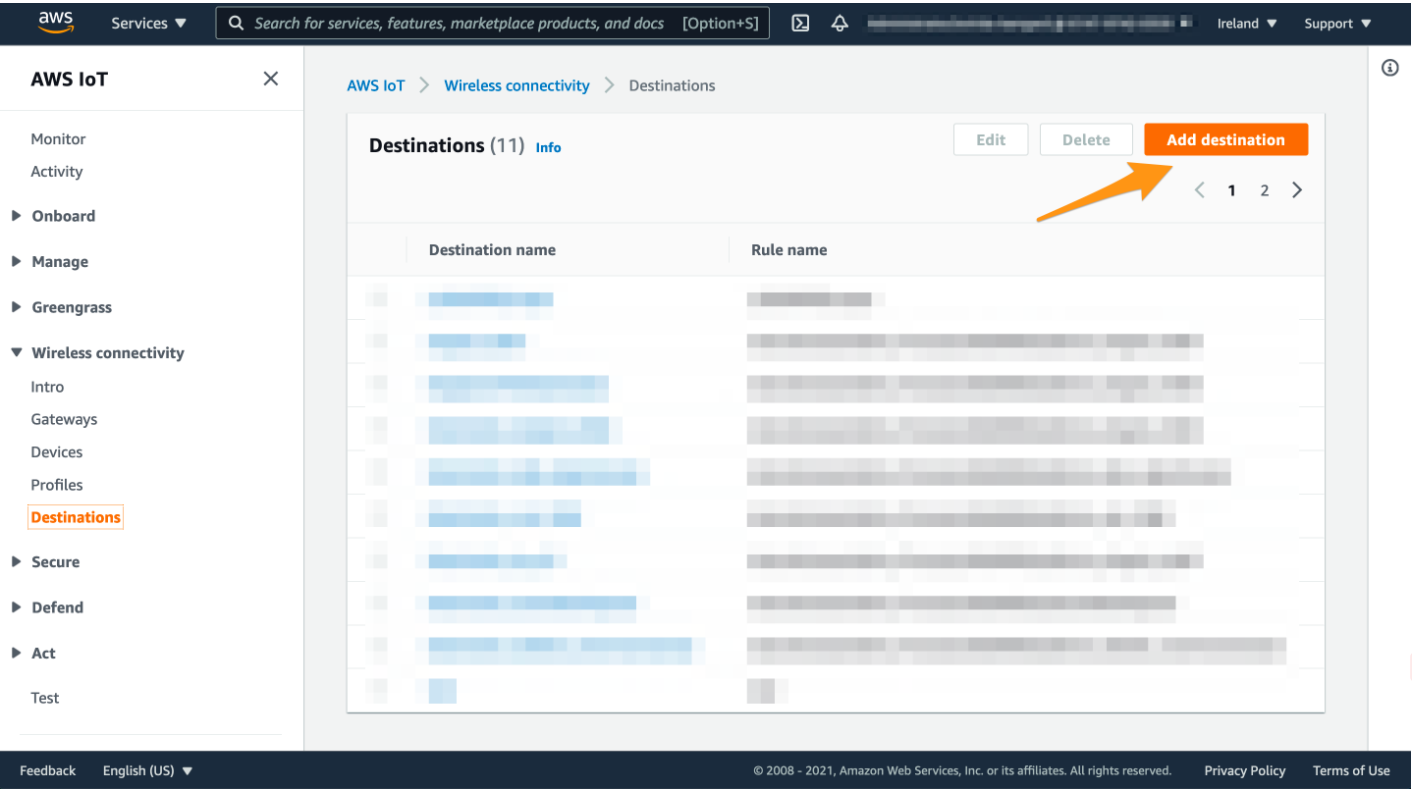Follow the Wireless connectivity breadcrumb link

(x=517, y=86)
